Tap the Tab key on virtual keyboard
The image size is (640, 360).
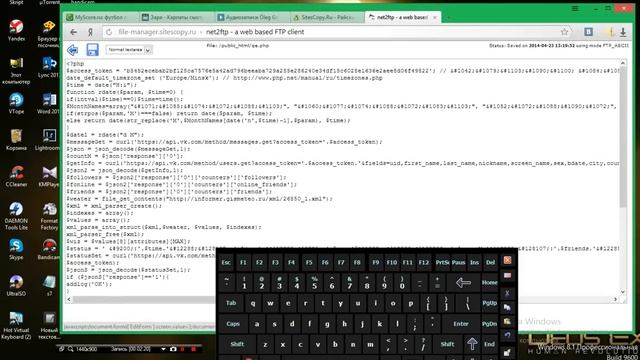[231, 303]
